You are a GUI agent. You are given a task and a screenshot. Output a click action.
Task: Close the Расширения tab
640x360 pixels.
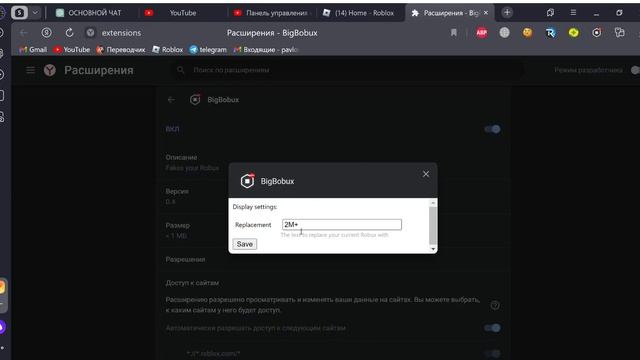click(486, 13)
